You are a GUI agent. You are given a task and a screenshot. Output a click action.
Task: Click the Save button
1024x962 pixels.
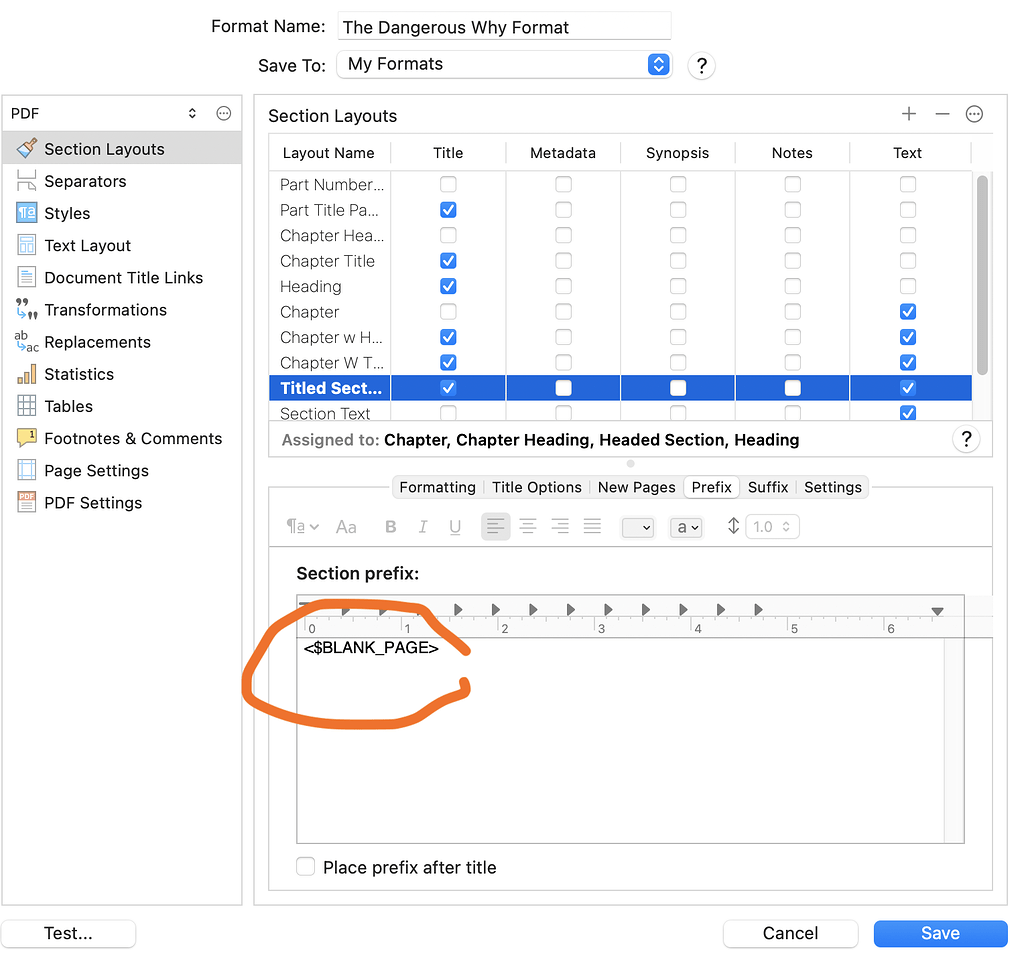coord(940,933)
